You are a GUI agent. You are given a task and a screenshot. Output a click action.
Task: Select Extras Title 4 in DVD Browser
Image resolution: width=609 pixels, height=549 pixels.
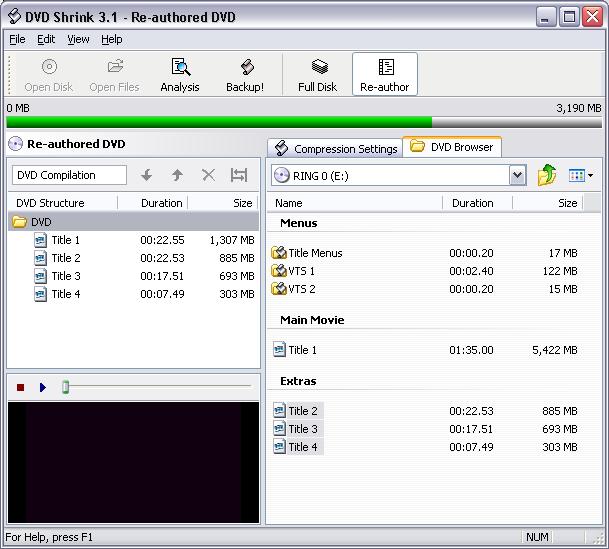click(x=425, y=447)
